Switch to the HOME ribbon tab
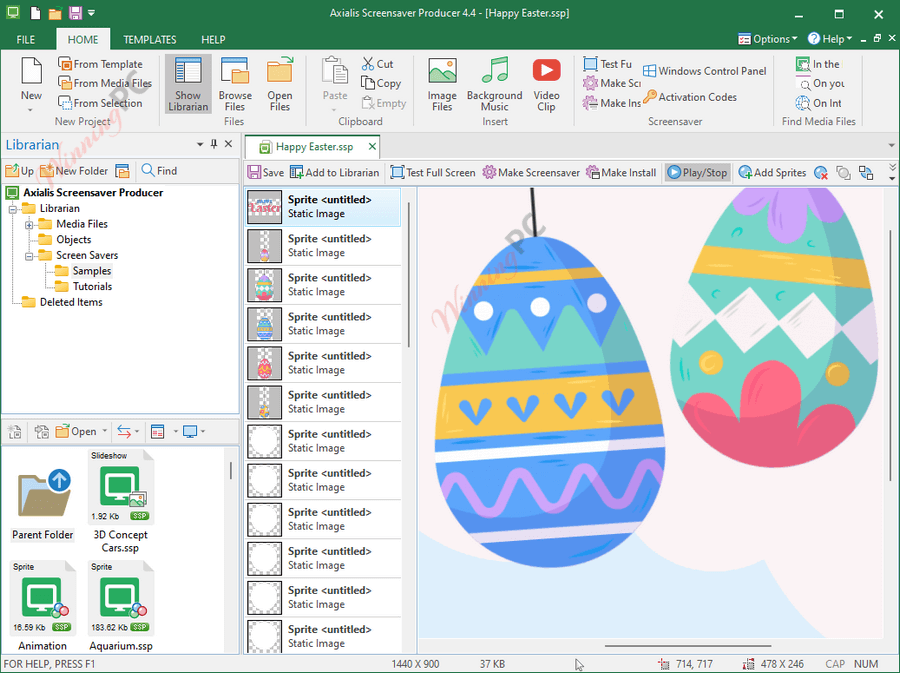The height and width of the screenshot is (673, 900). coord(83,40)
